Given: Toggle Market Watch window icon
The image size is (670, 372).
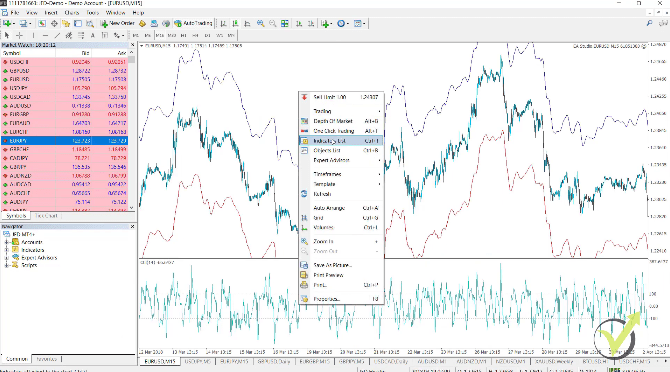Looking at the screenshot, I should tap(42, 23).
